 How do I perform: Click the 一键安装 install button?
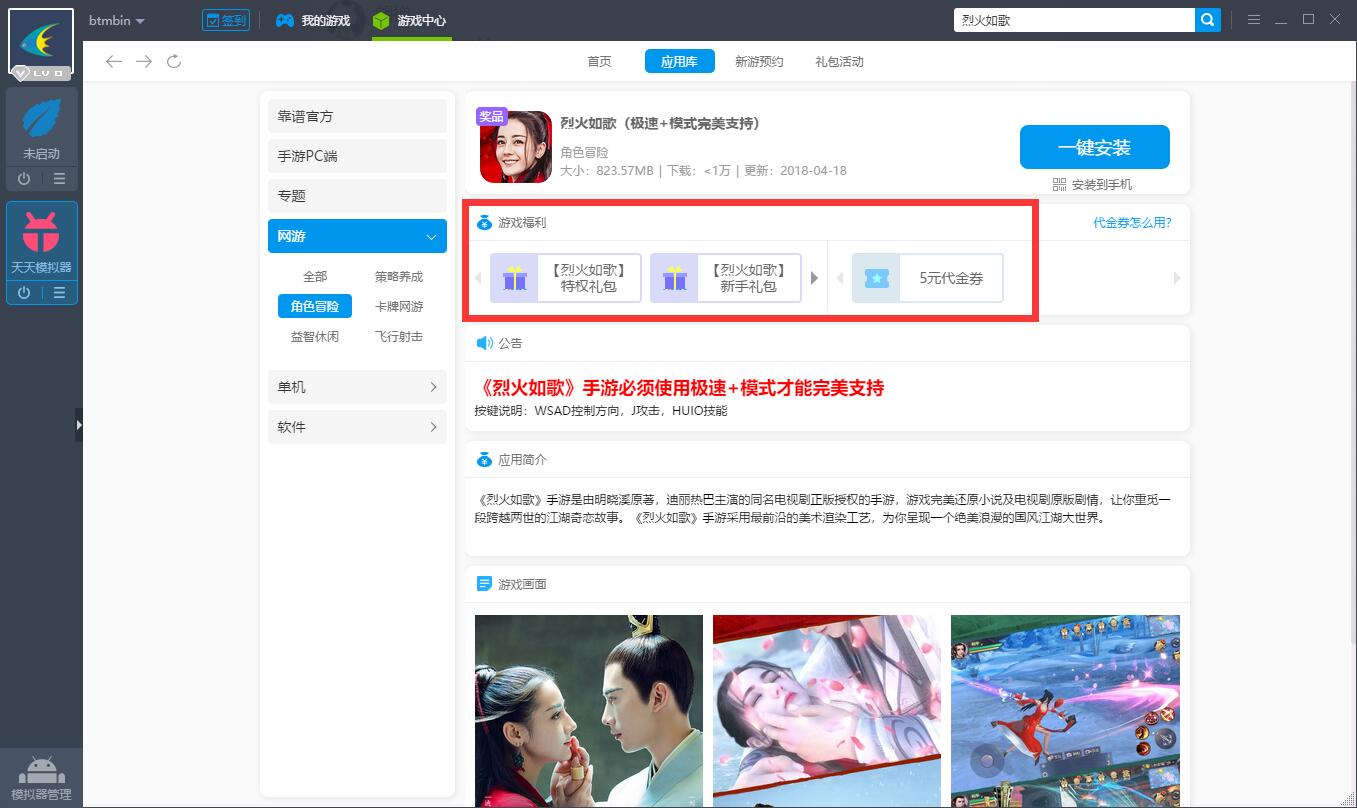(x=1095, y=147)
